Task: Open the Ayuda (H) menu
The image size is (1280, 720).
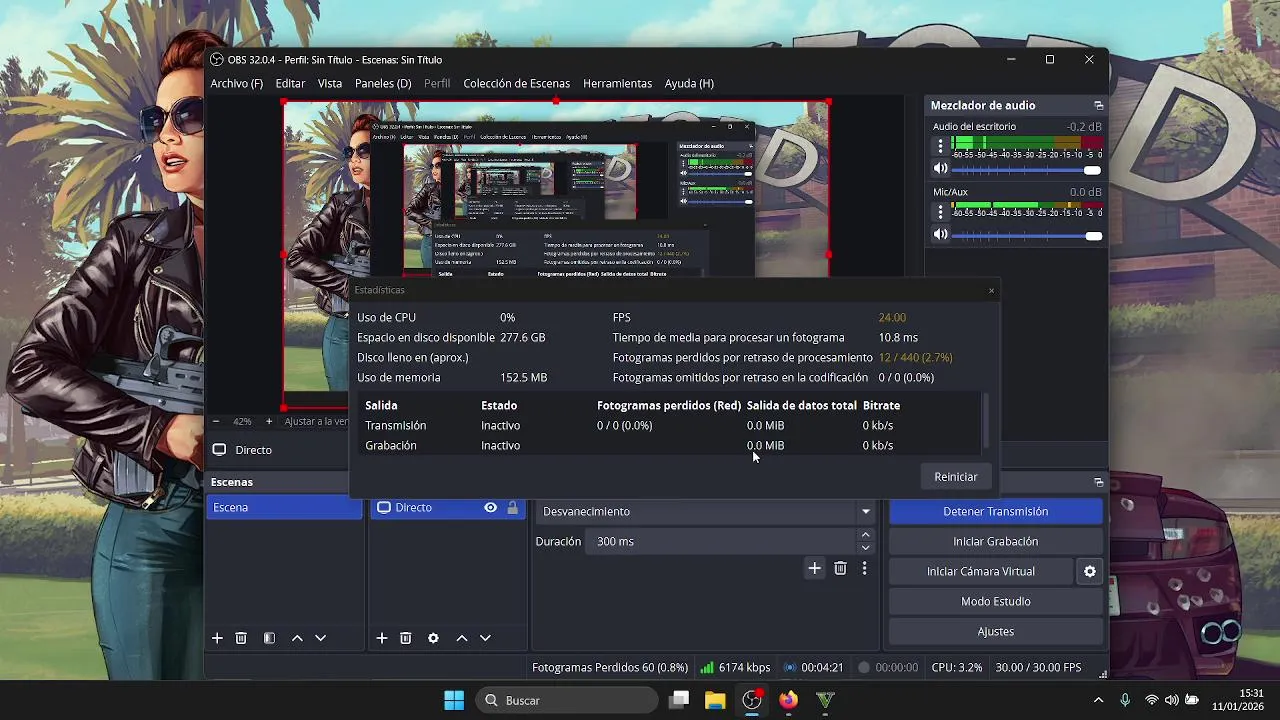Action: coord(689,84)
